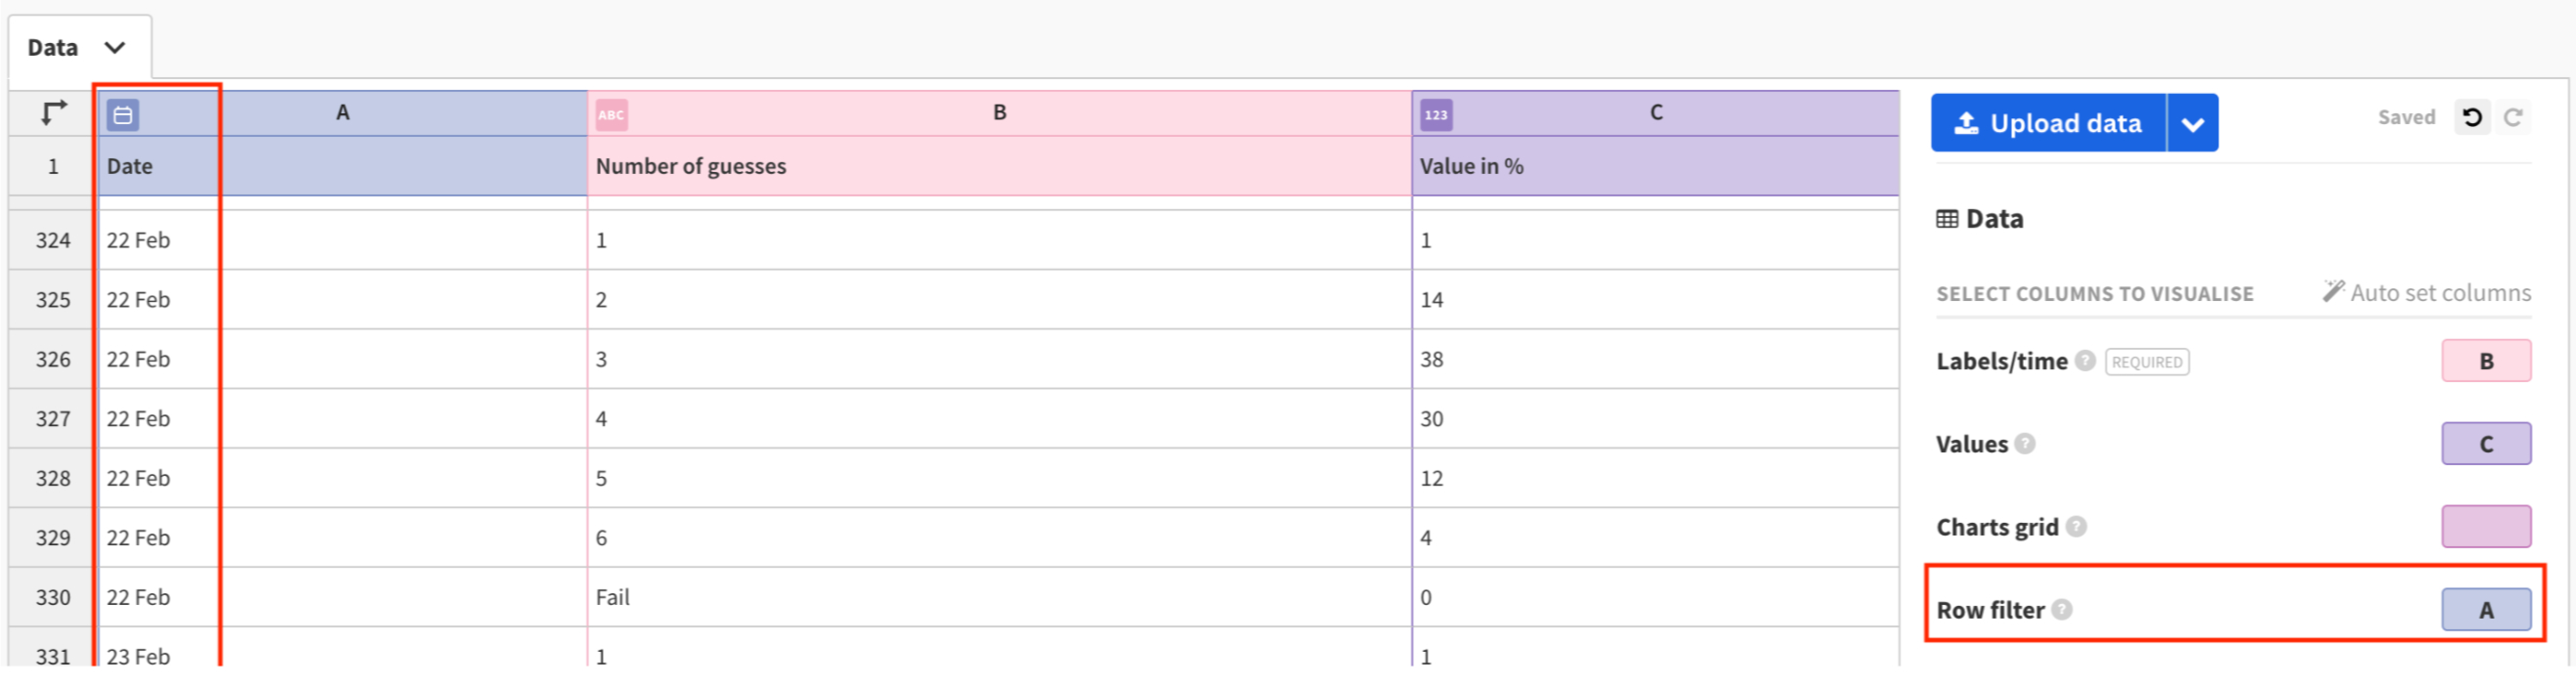
Task: Select the column B header
Action: (x=999, y=113)
